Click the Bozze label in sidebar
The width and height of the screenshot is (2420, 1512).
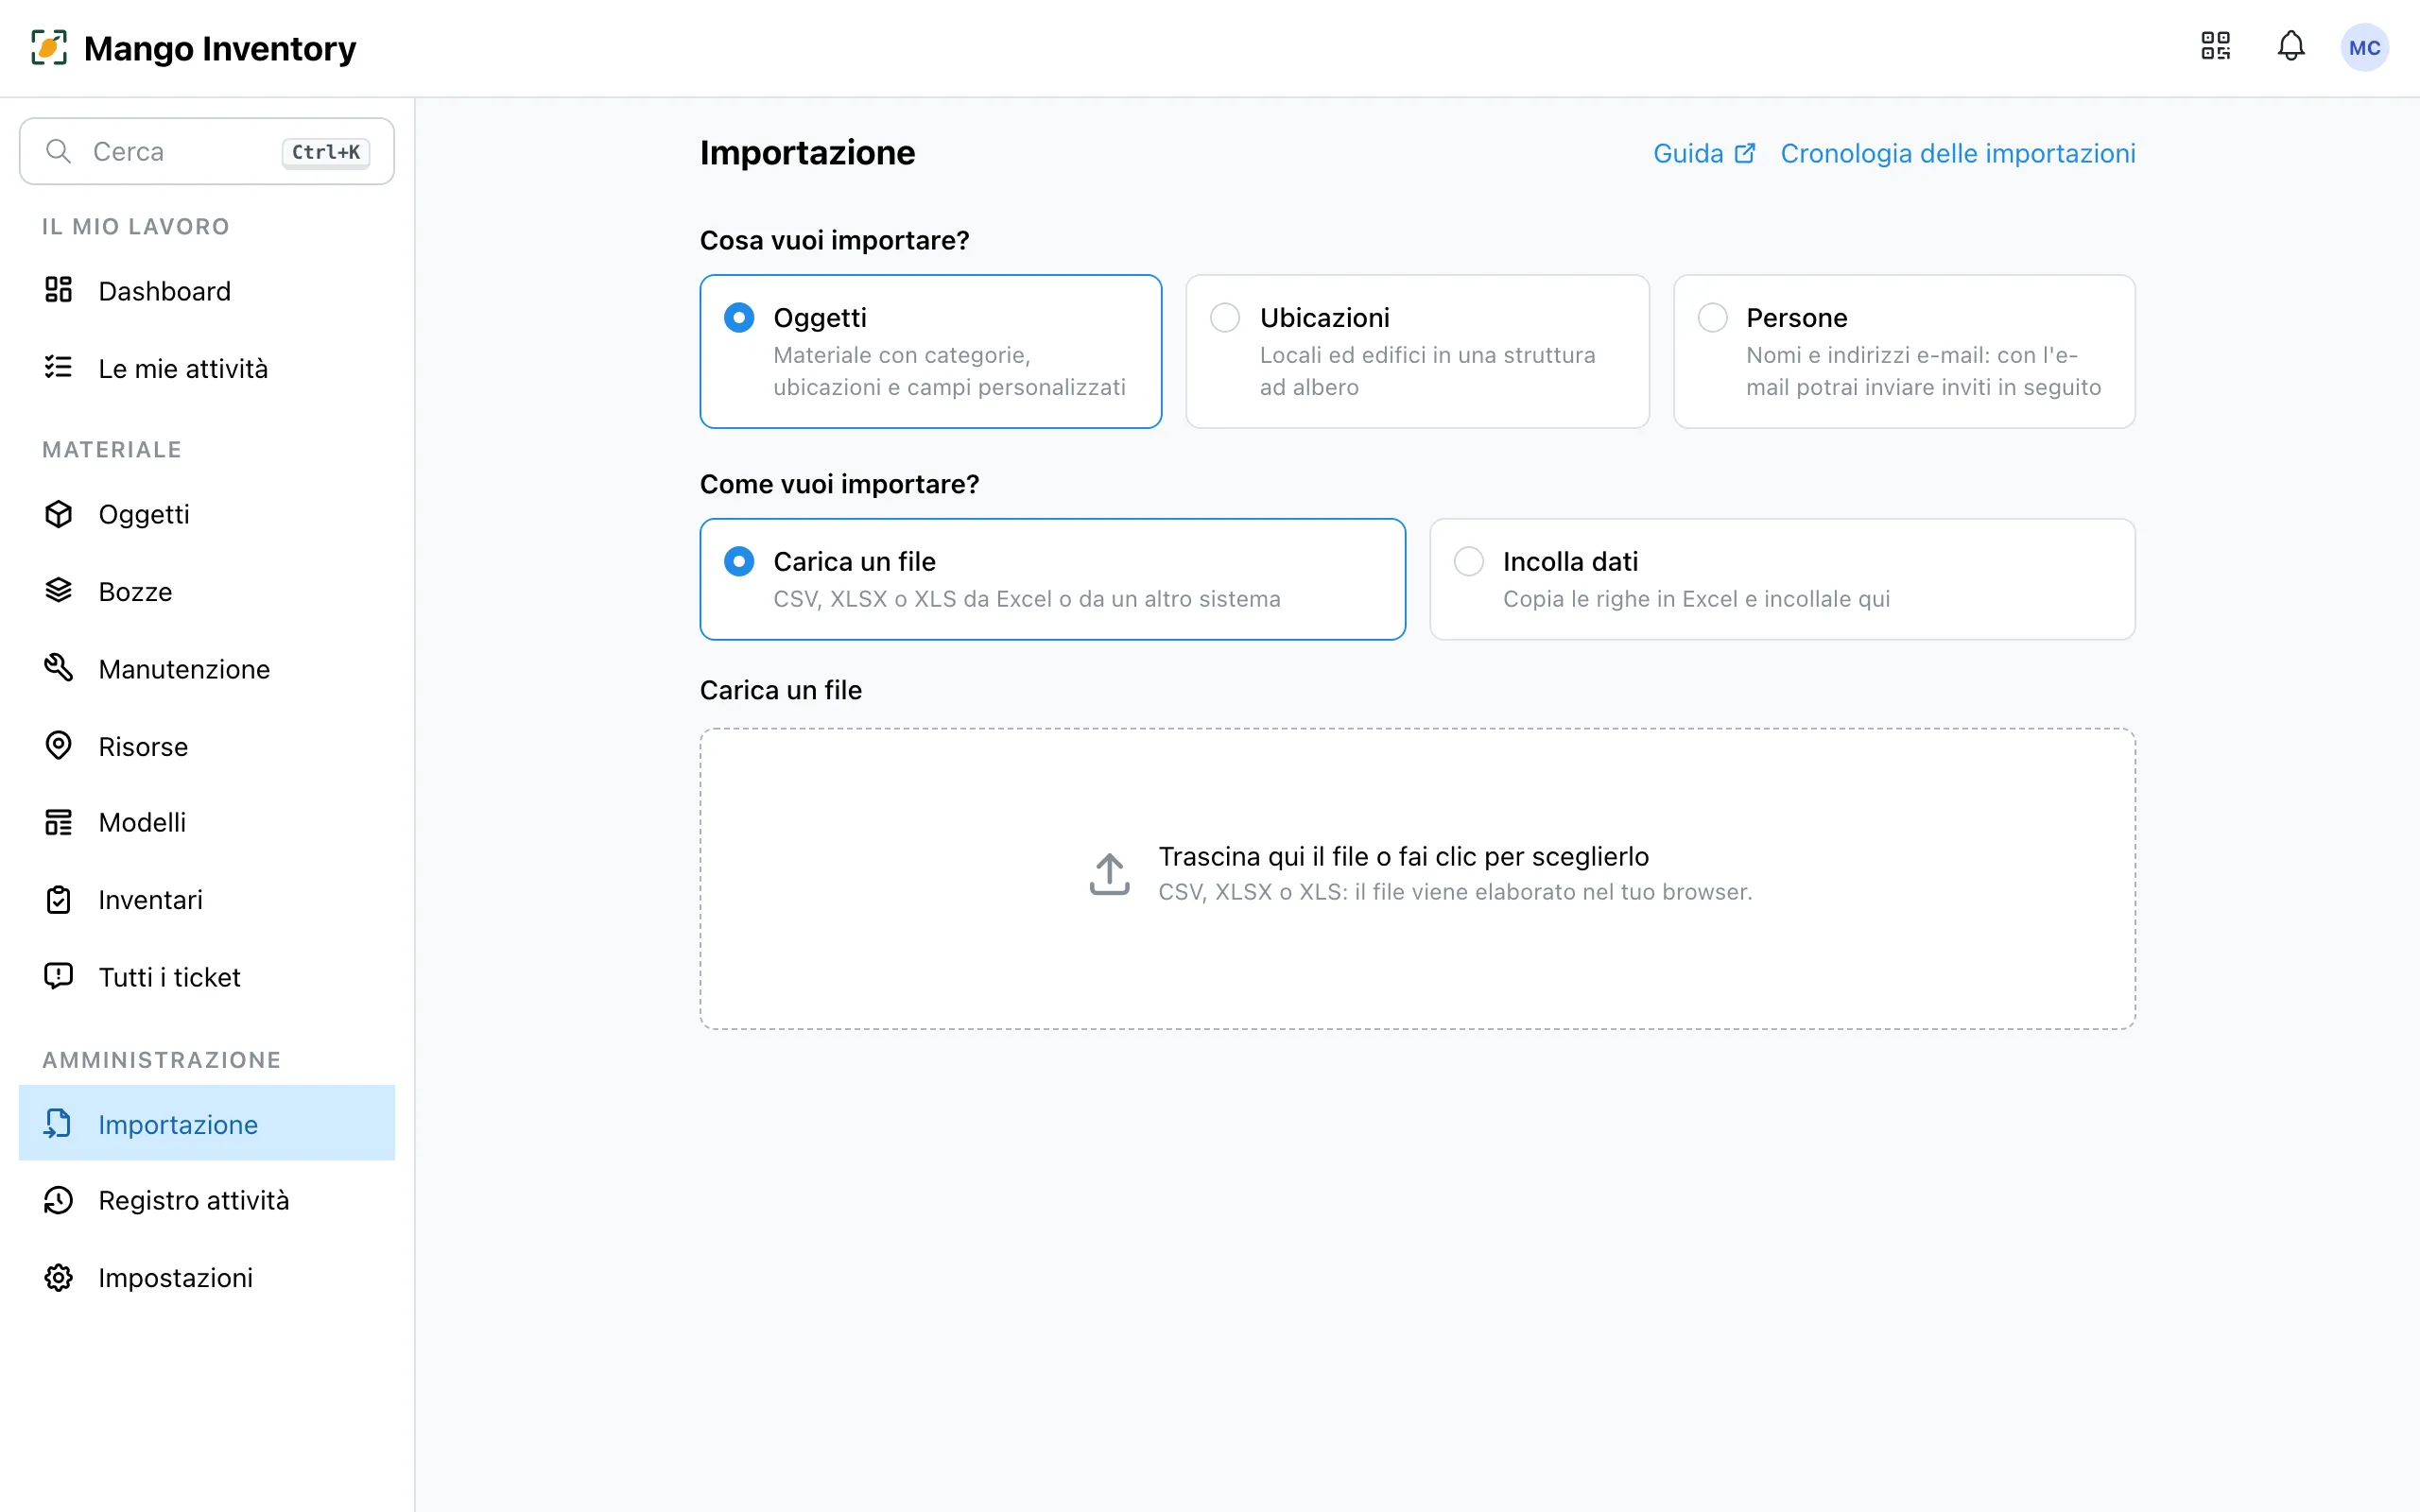pyautogui.click(x=135, y=592)
